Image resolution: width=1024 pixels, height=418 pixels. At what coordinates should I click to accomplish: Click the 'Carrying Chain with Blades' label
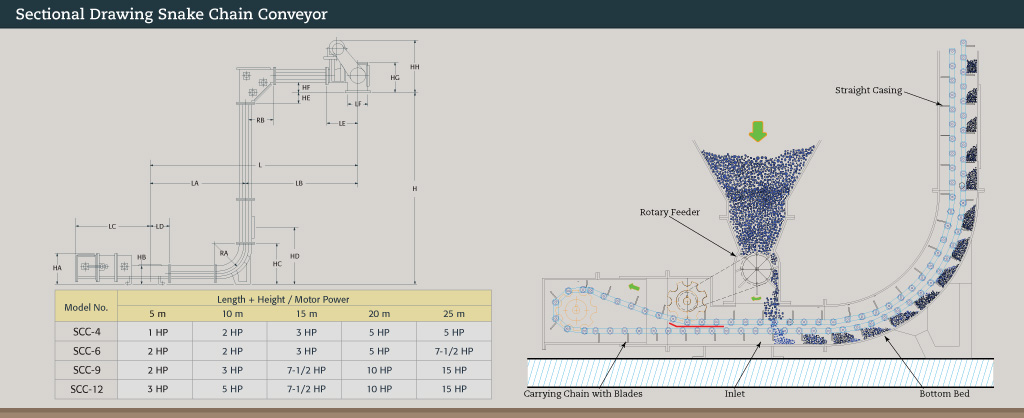click(583, 394)
